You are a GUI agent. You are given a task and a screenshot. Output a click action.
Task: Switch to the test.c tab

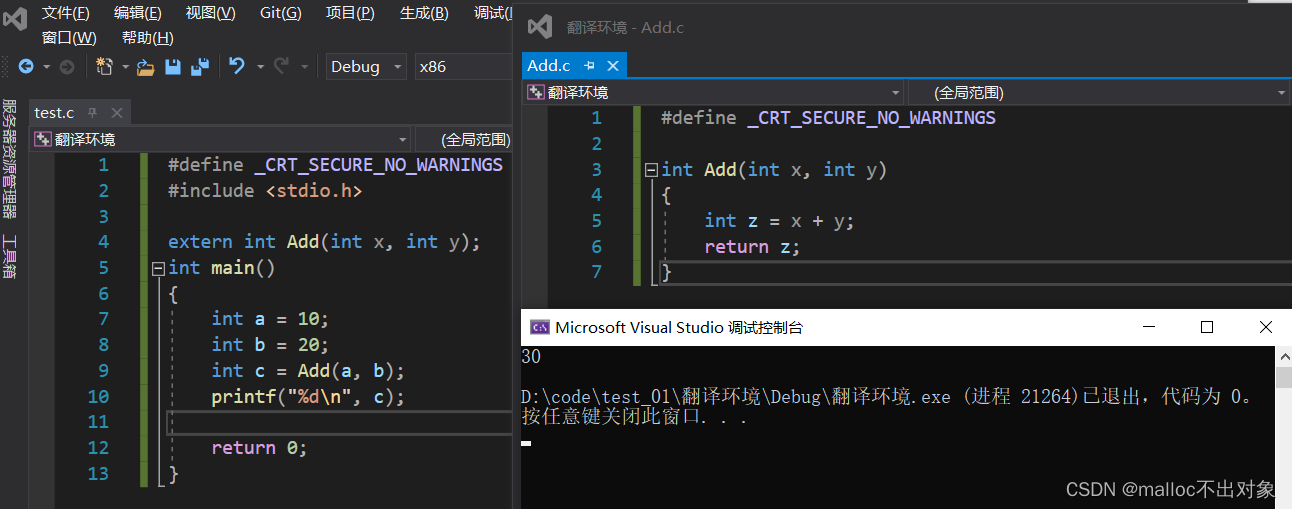point(54,113)
